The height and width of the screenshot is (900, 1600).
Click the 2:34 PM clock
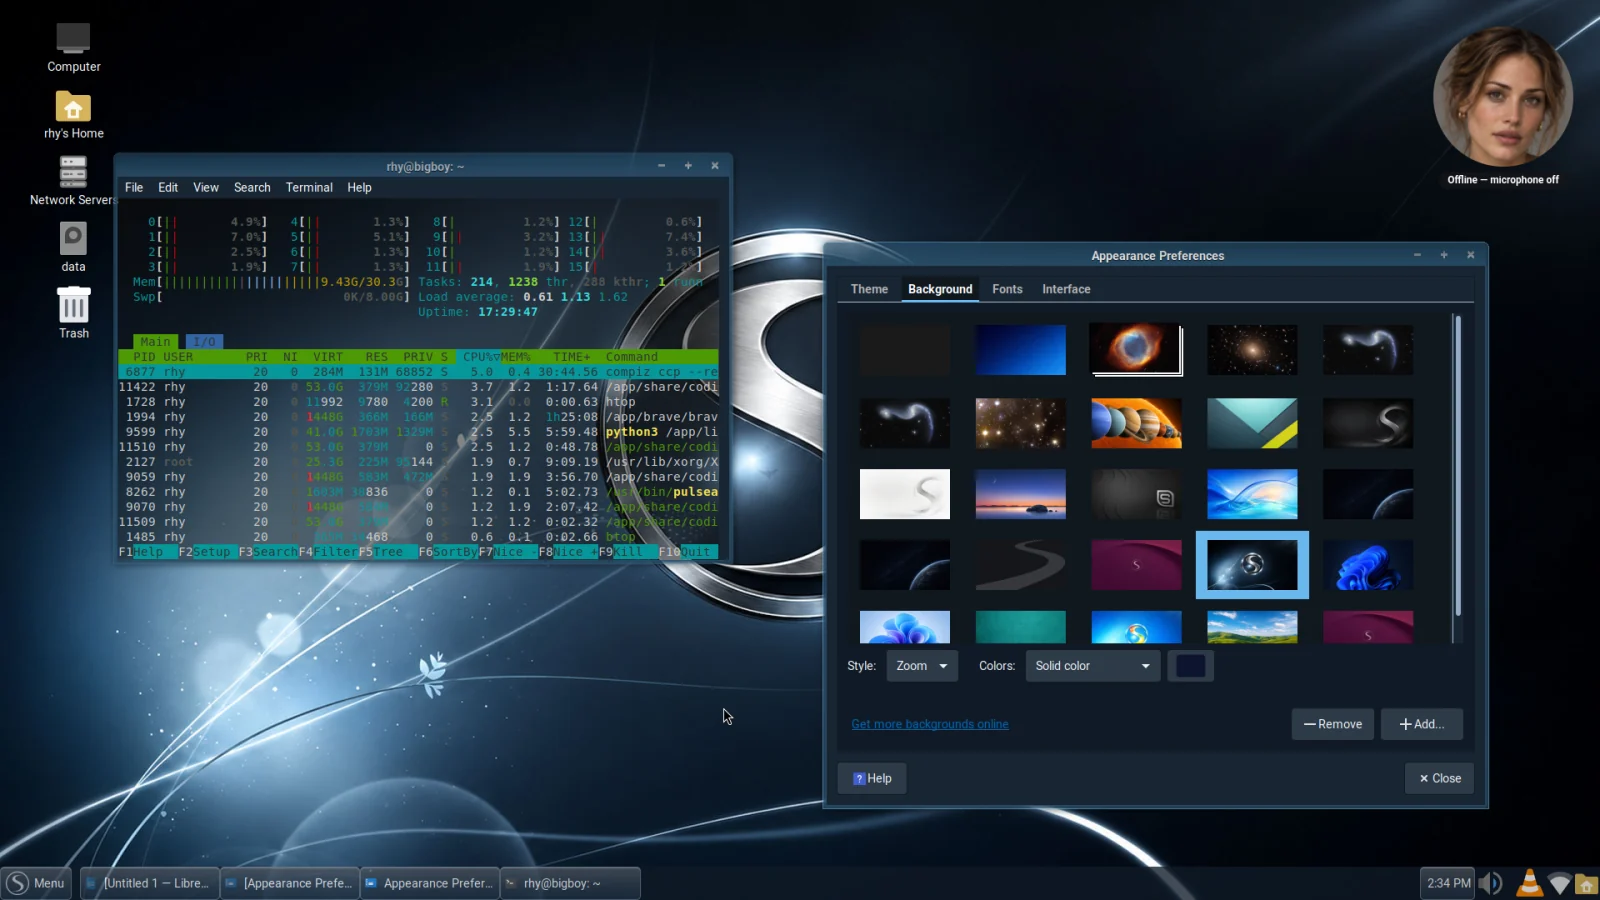[1448, 883]
